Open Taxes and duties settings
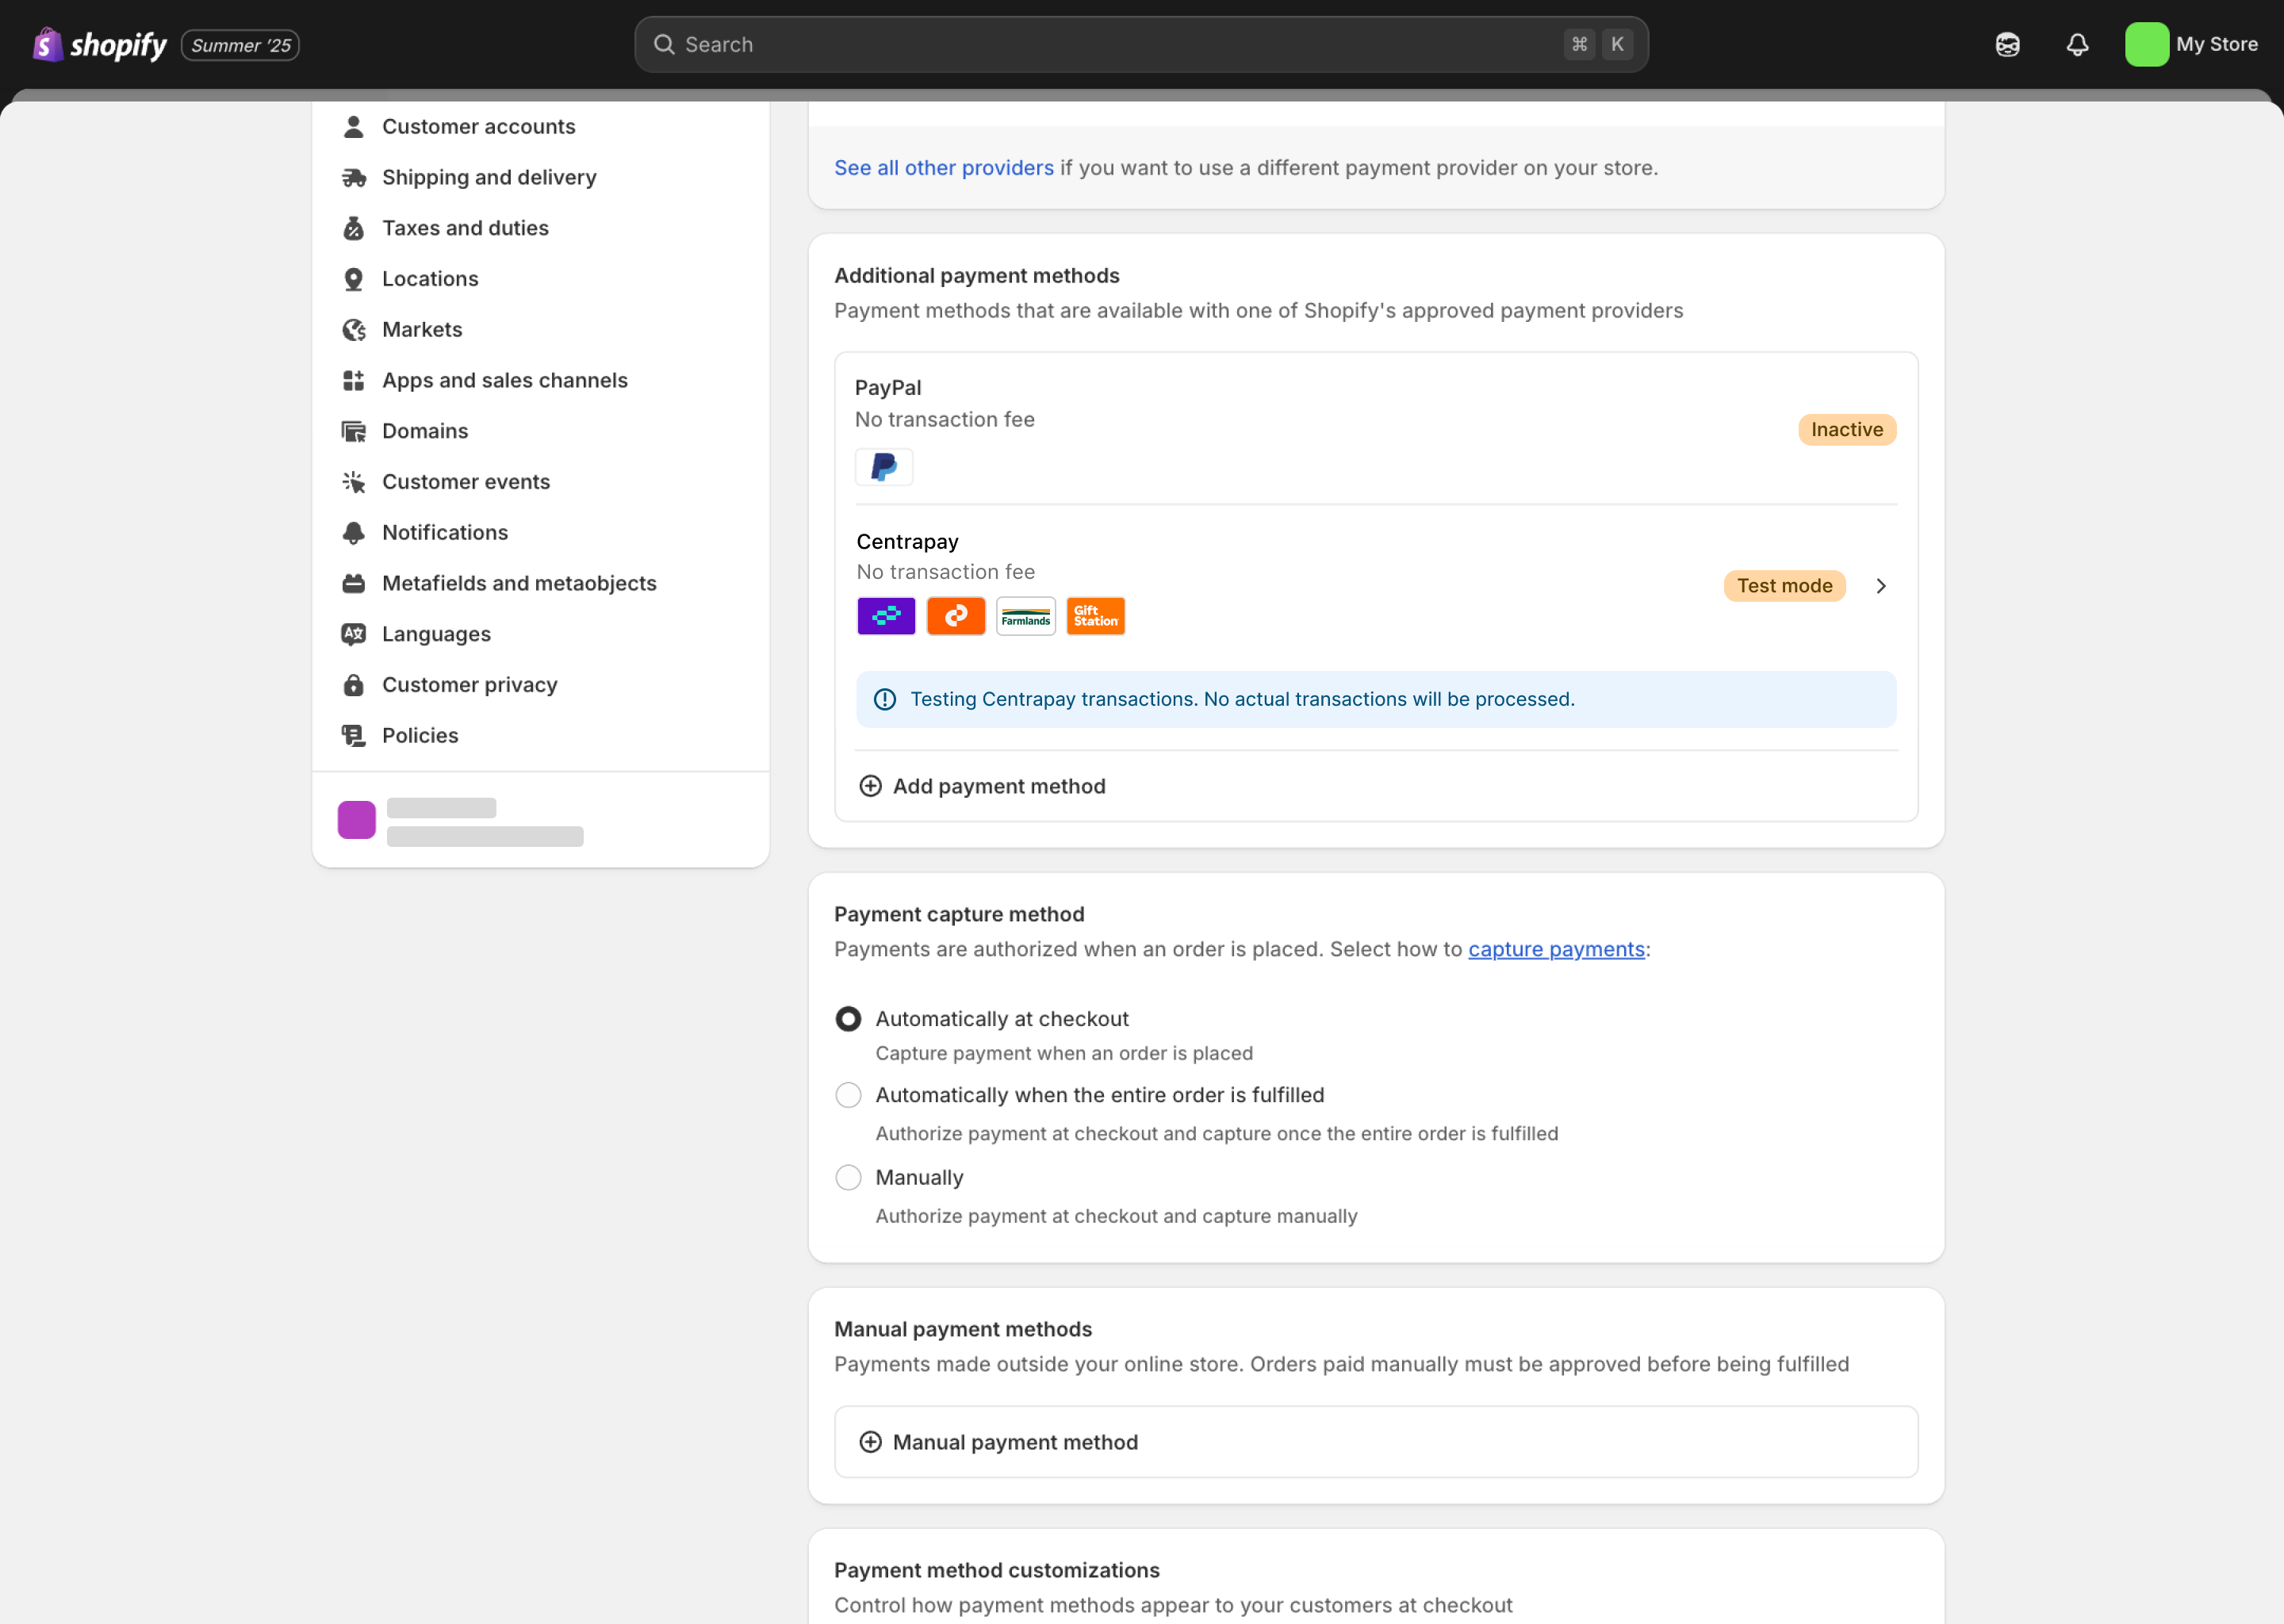 pos(465,228)
